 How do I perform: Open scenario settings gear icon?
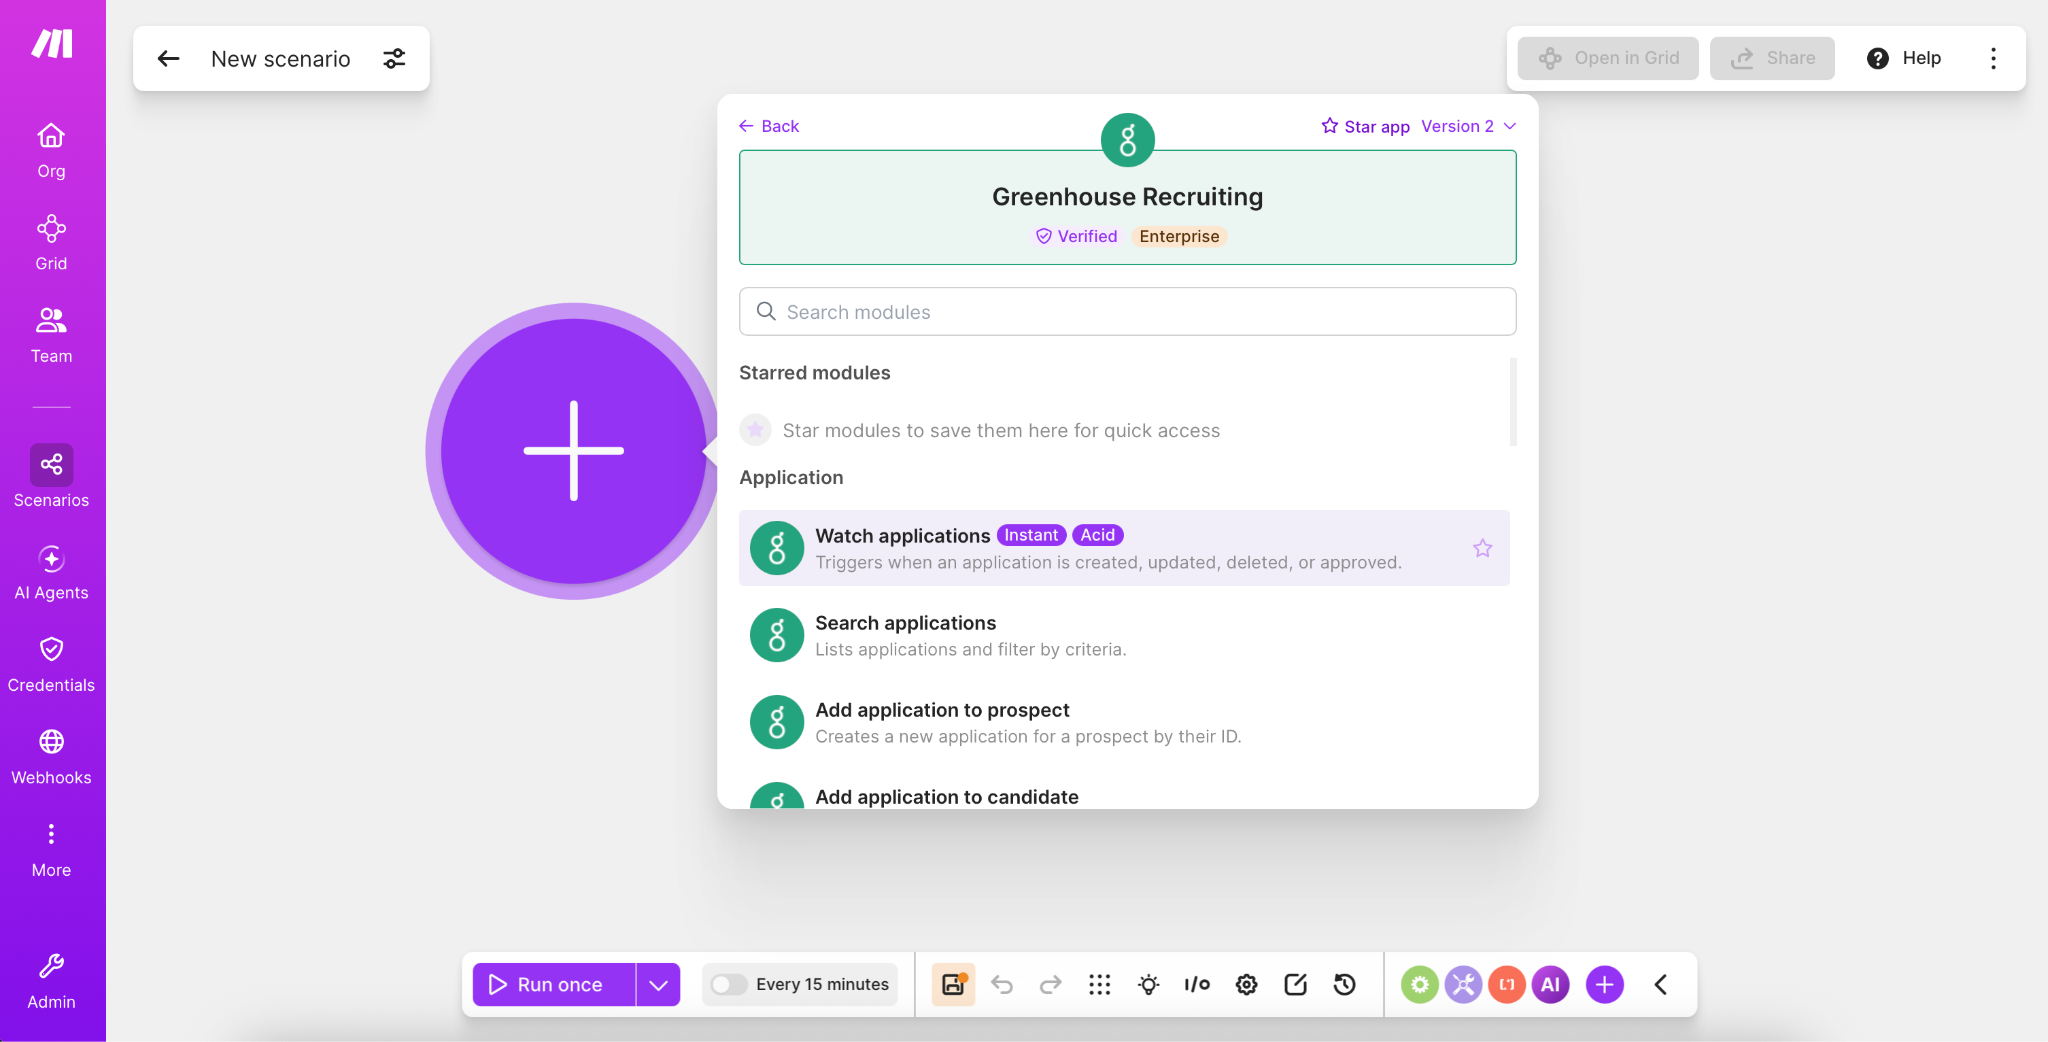(1246, 985)
